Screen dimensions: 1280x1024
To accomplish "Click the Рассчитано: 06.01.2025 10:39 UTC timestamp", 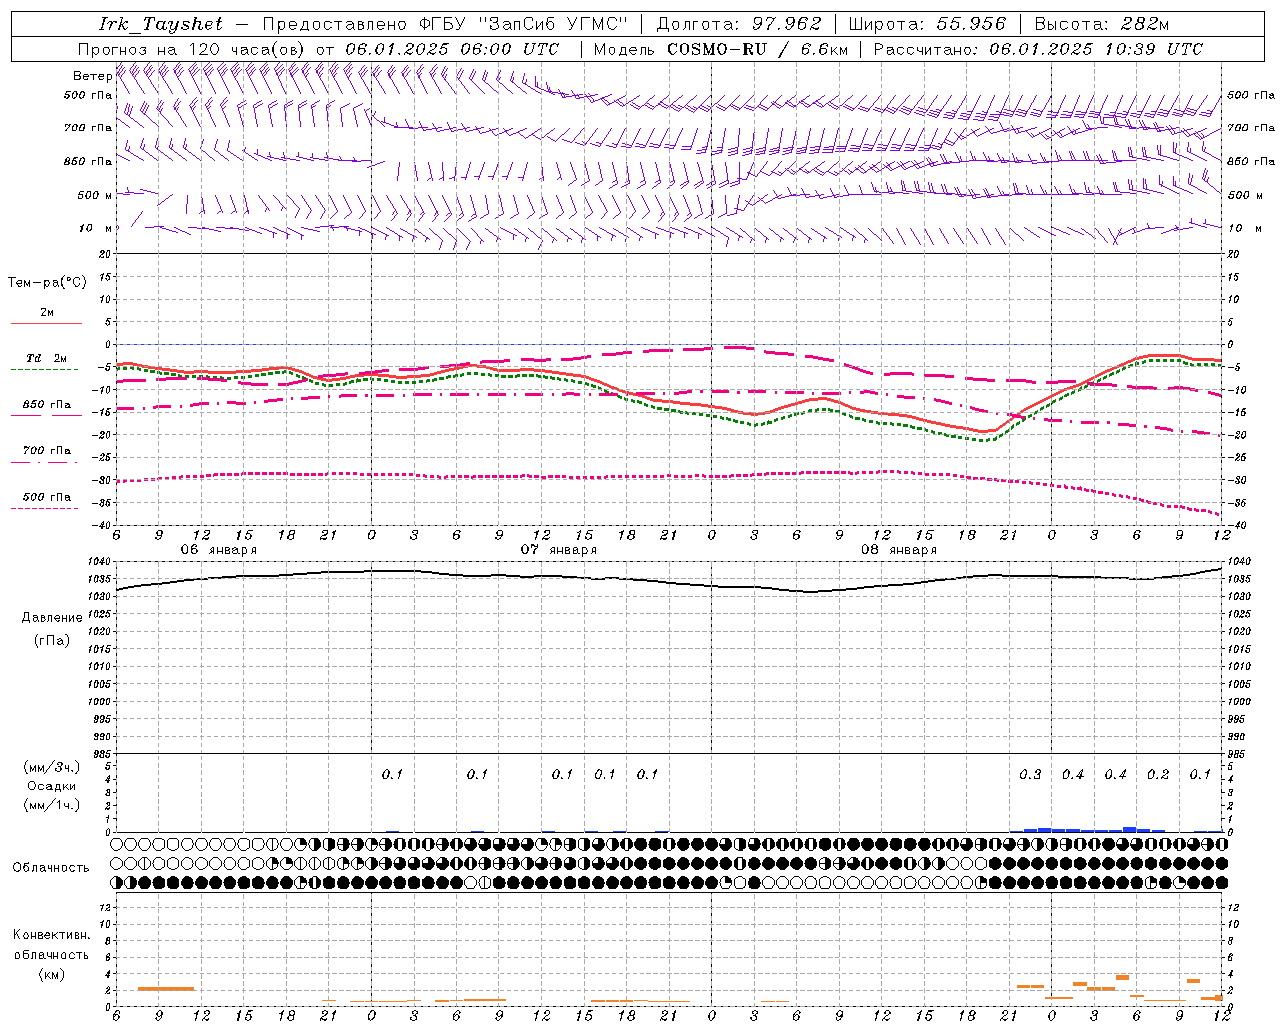I will click(1038, 49).
